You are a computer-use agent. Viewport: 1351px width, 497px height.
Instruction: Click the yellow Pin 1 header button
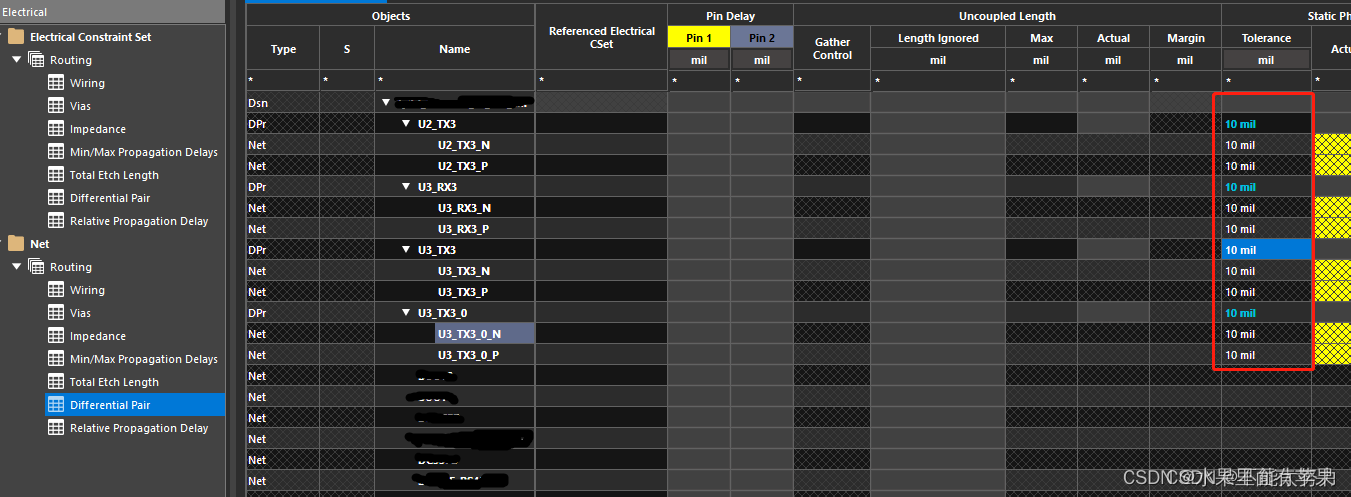pos(698,38)
